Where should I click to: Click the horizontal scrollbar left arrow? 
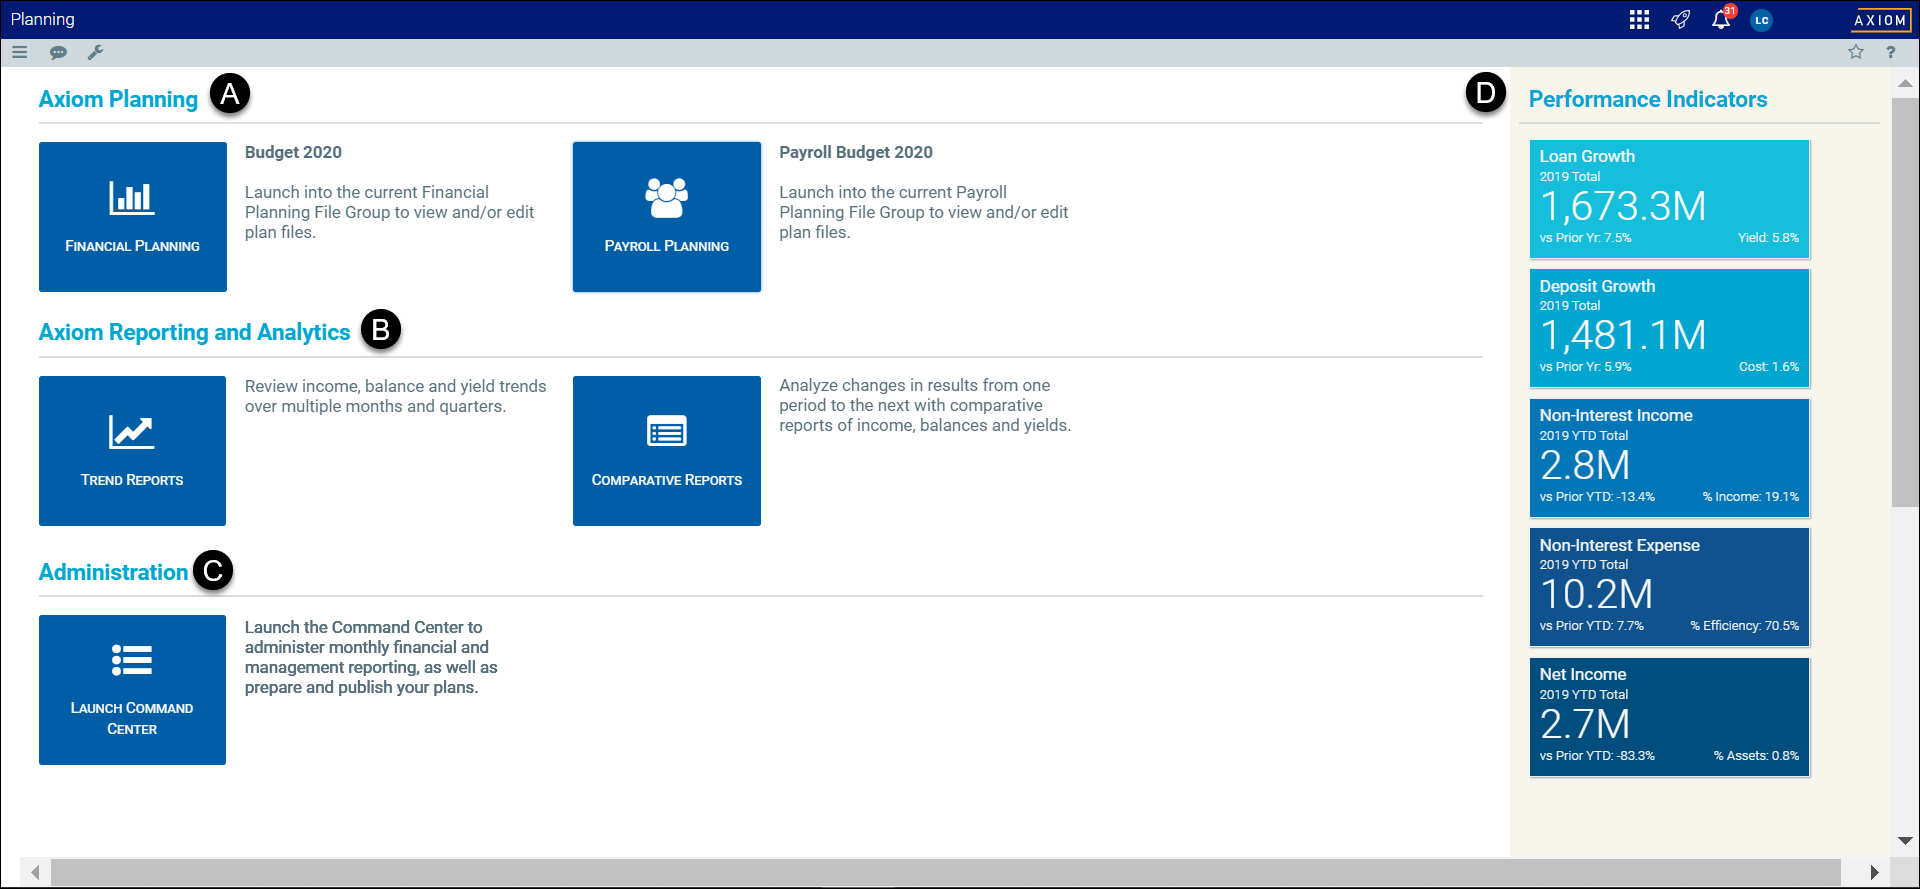click(x=35, y=872)
